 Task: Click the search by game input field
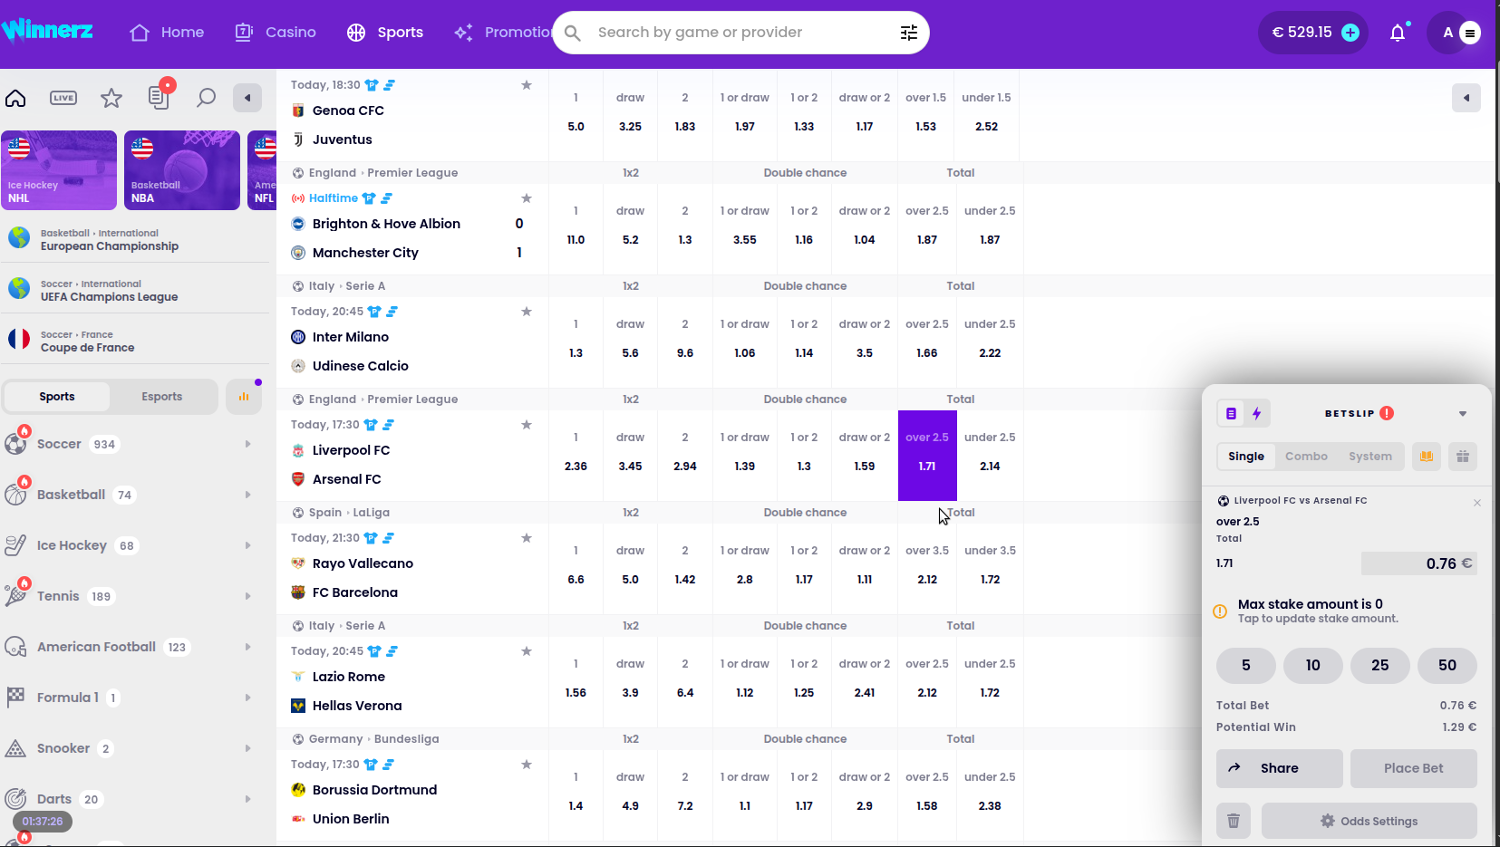point(735,33)
